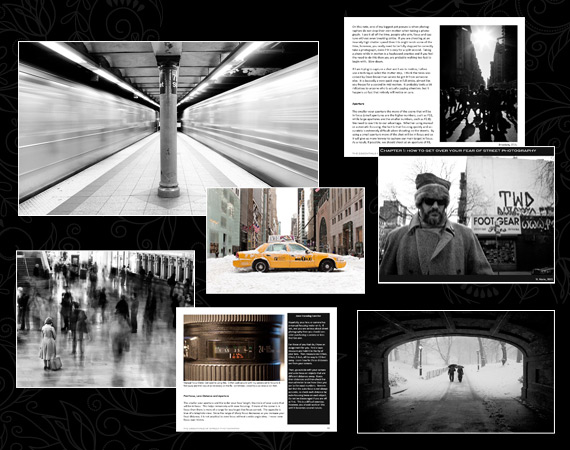Click the camera lens close-up image
This screenshot has height=450, width=570.
tap(234, 347)
